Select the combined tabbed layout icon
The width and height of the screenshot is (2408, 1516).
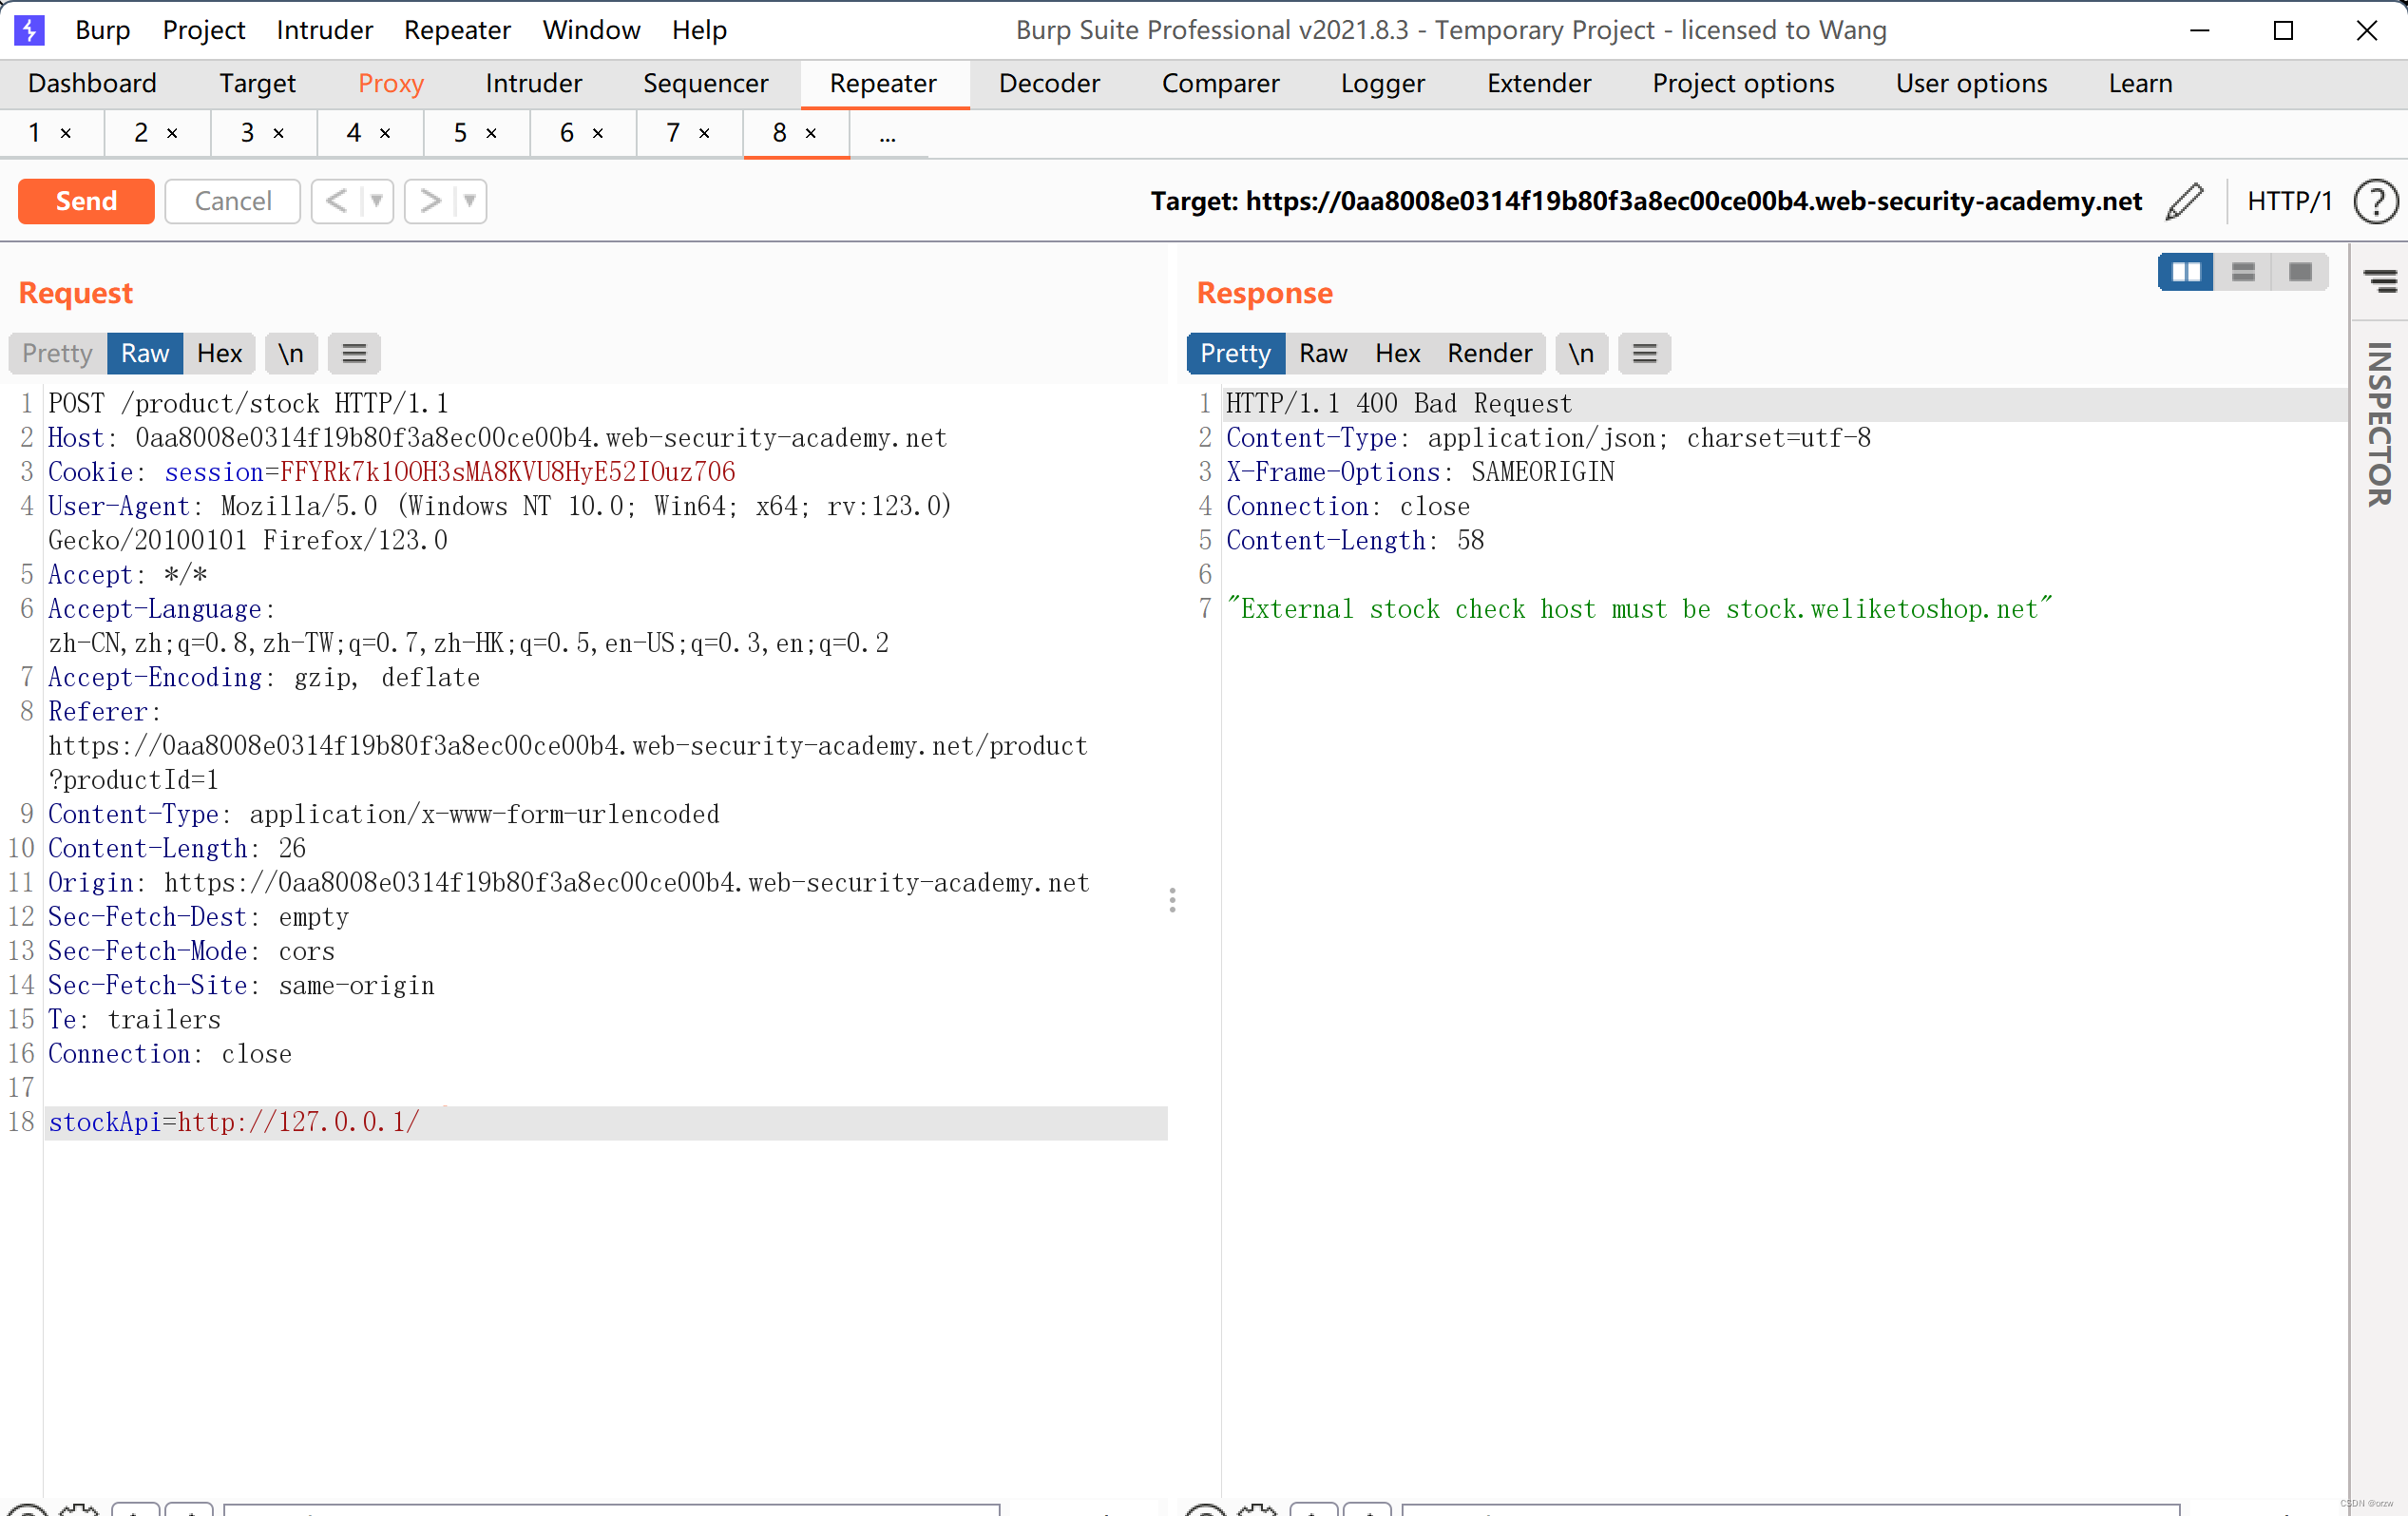[x=2300, y=272]
